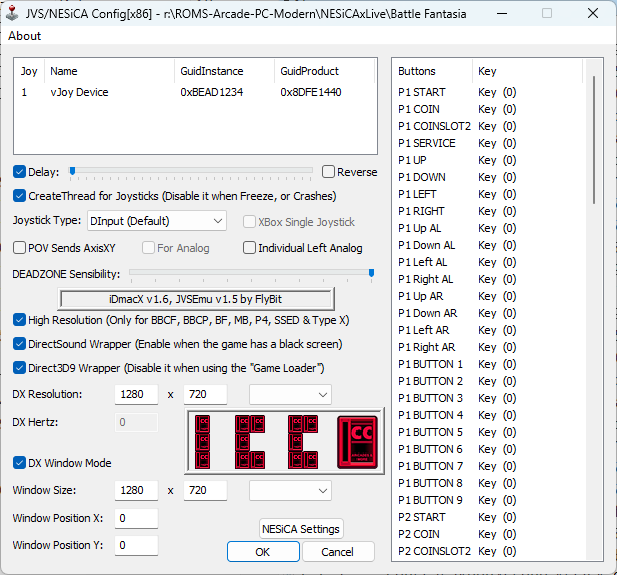This screenshot has width=617, height=575.
Task: Select the P1 Up AL row
Action: click(x=488, y=228)
